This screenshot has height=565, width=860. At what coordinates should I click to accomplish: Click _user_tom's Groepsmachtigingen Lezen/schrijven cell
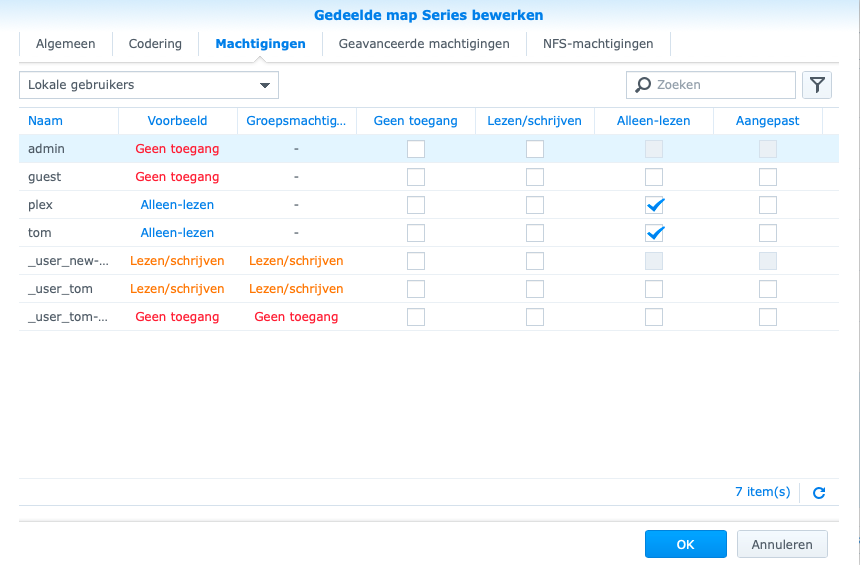(x=296, y=289)
